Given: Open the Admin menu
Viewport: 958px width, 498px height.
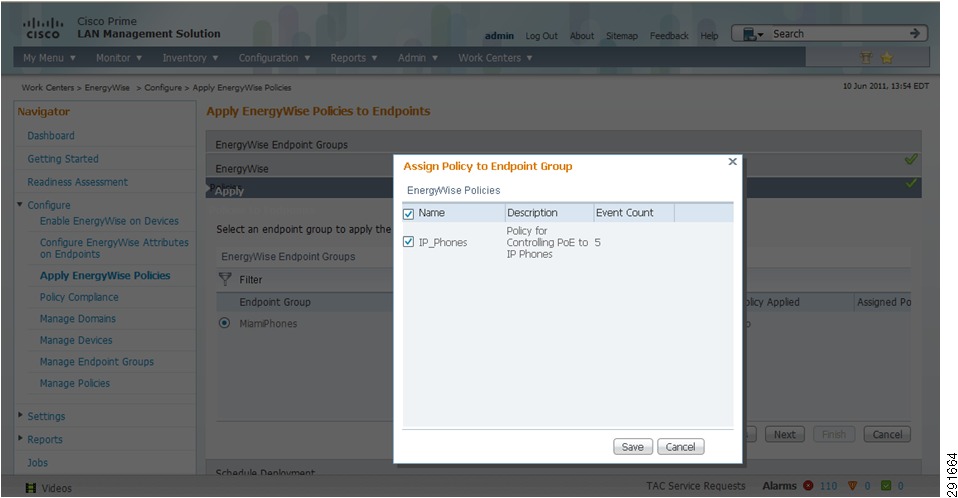Looking at the screenshot, I should pos(418,57).
